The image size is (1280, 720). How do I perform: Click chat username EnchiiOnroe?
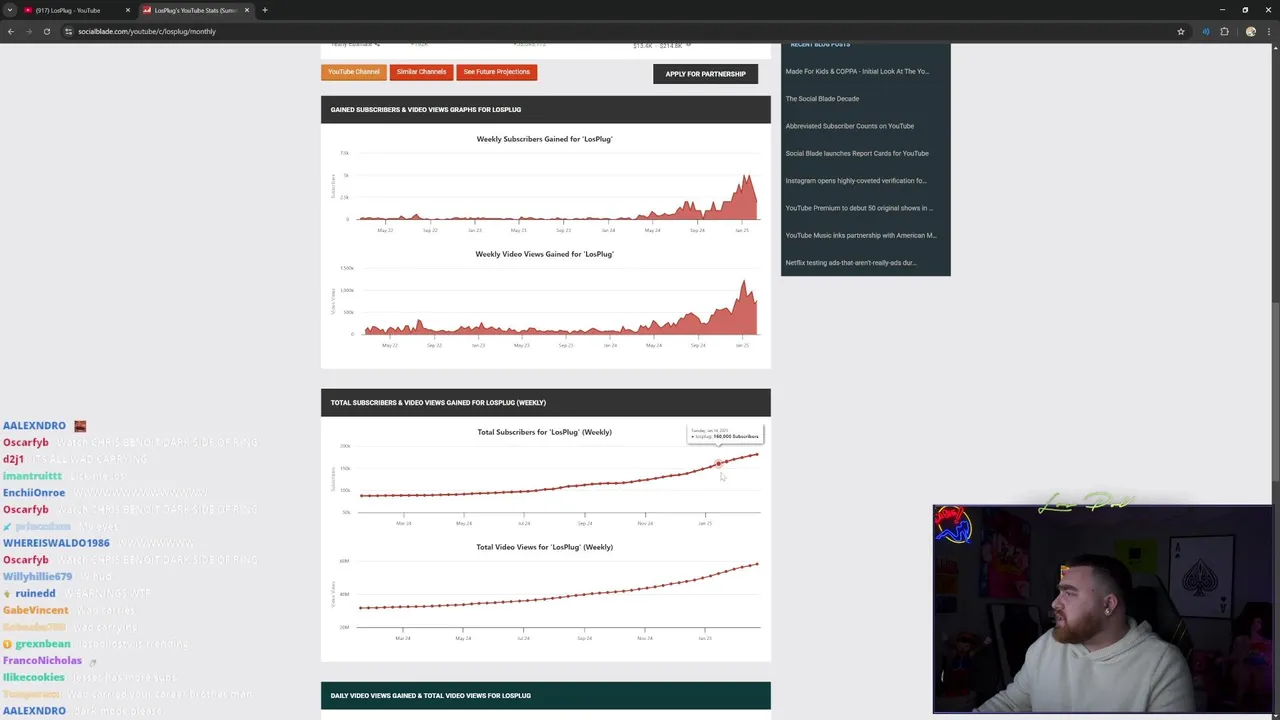(34, 493)
